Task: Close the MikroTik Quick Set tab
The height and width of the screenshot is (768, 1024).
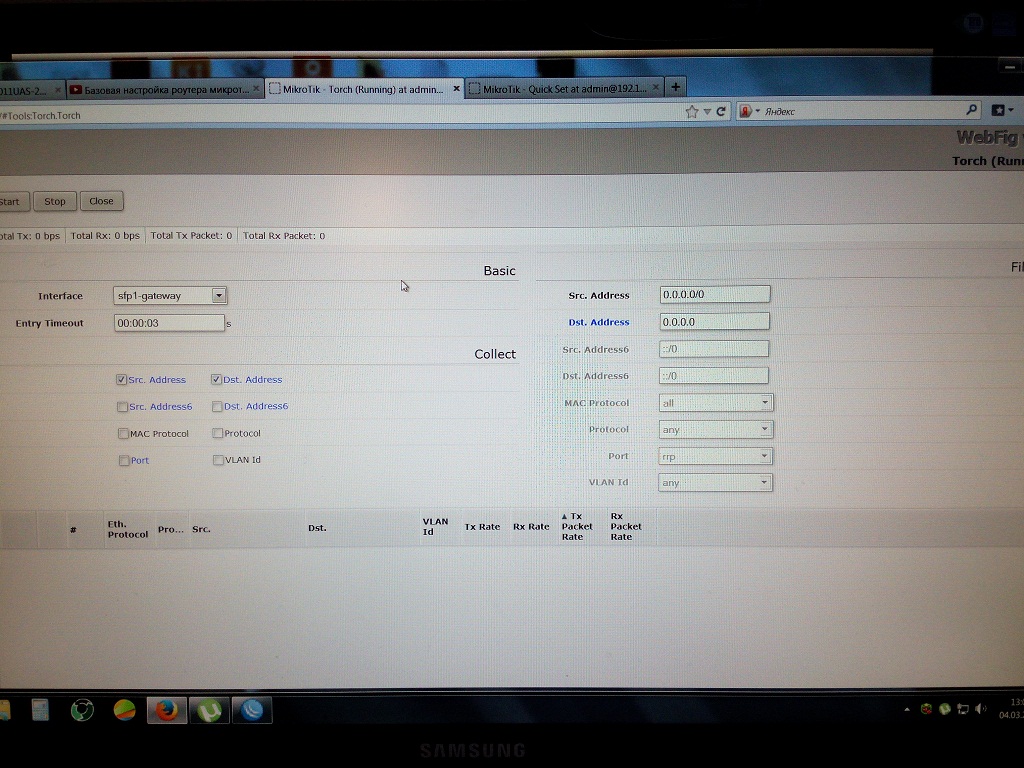Action: tap(656, 88)
